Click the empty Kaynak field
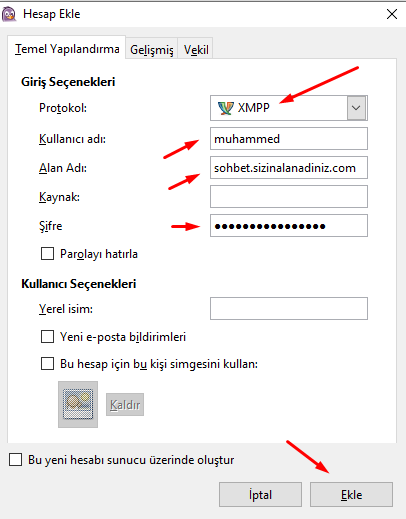Image resolution: width=406 pixels, height=519 pixels. click(x=289, y=196)
